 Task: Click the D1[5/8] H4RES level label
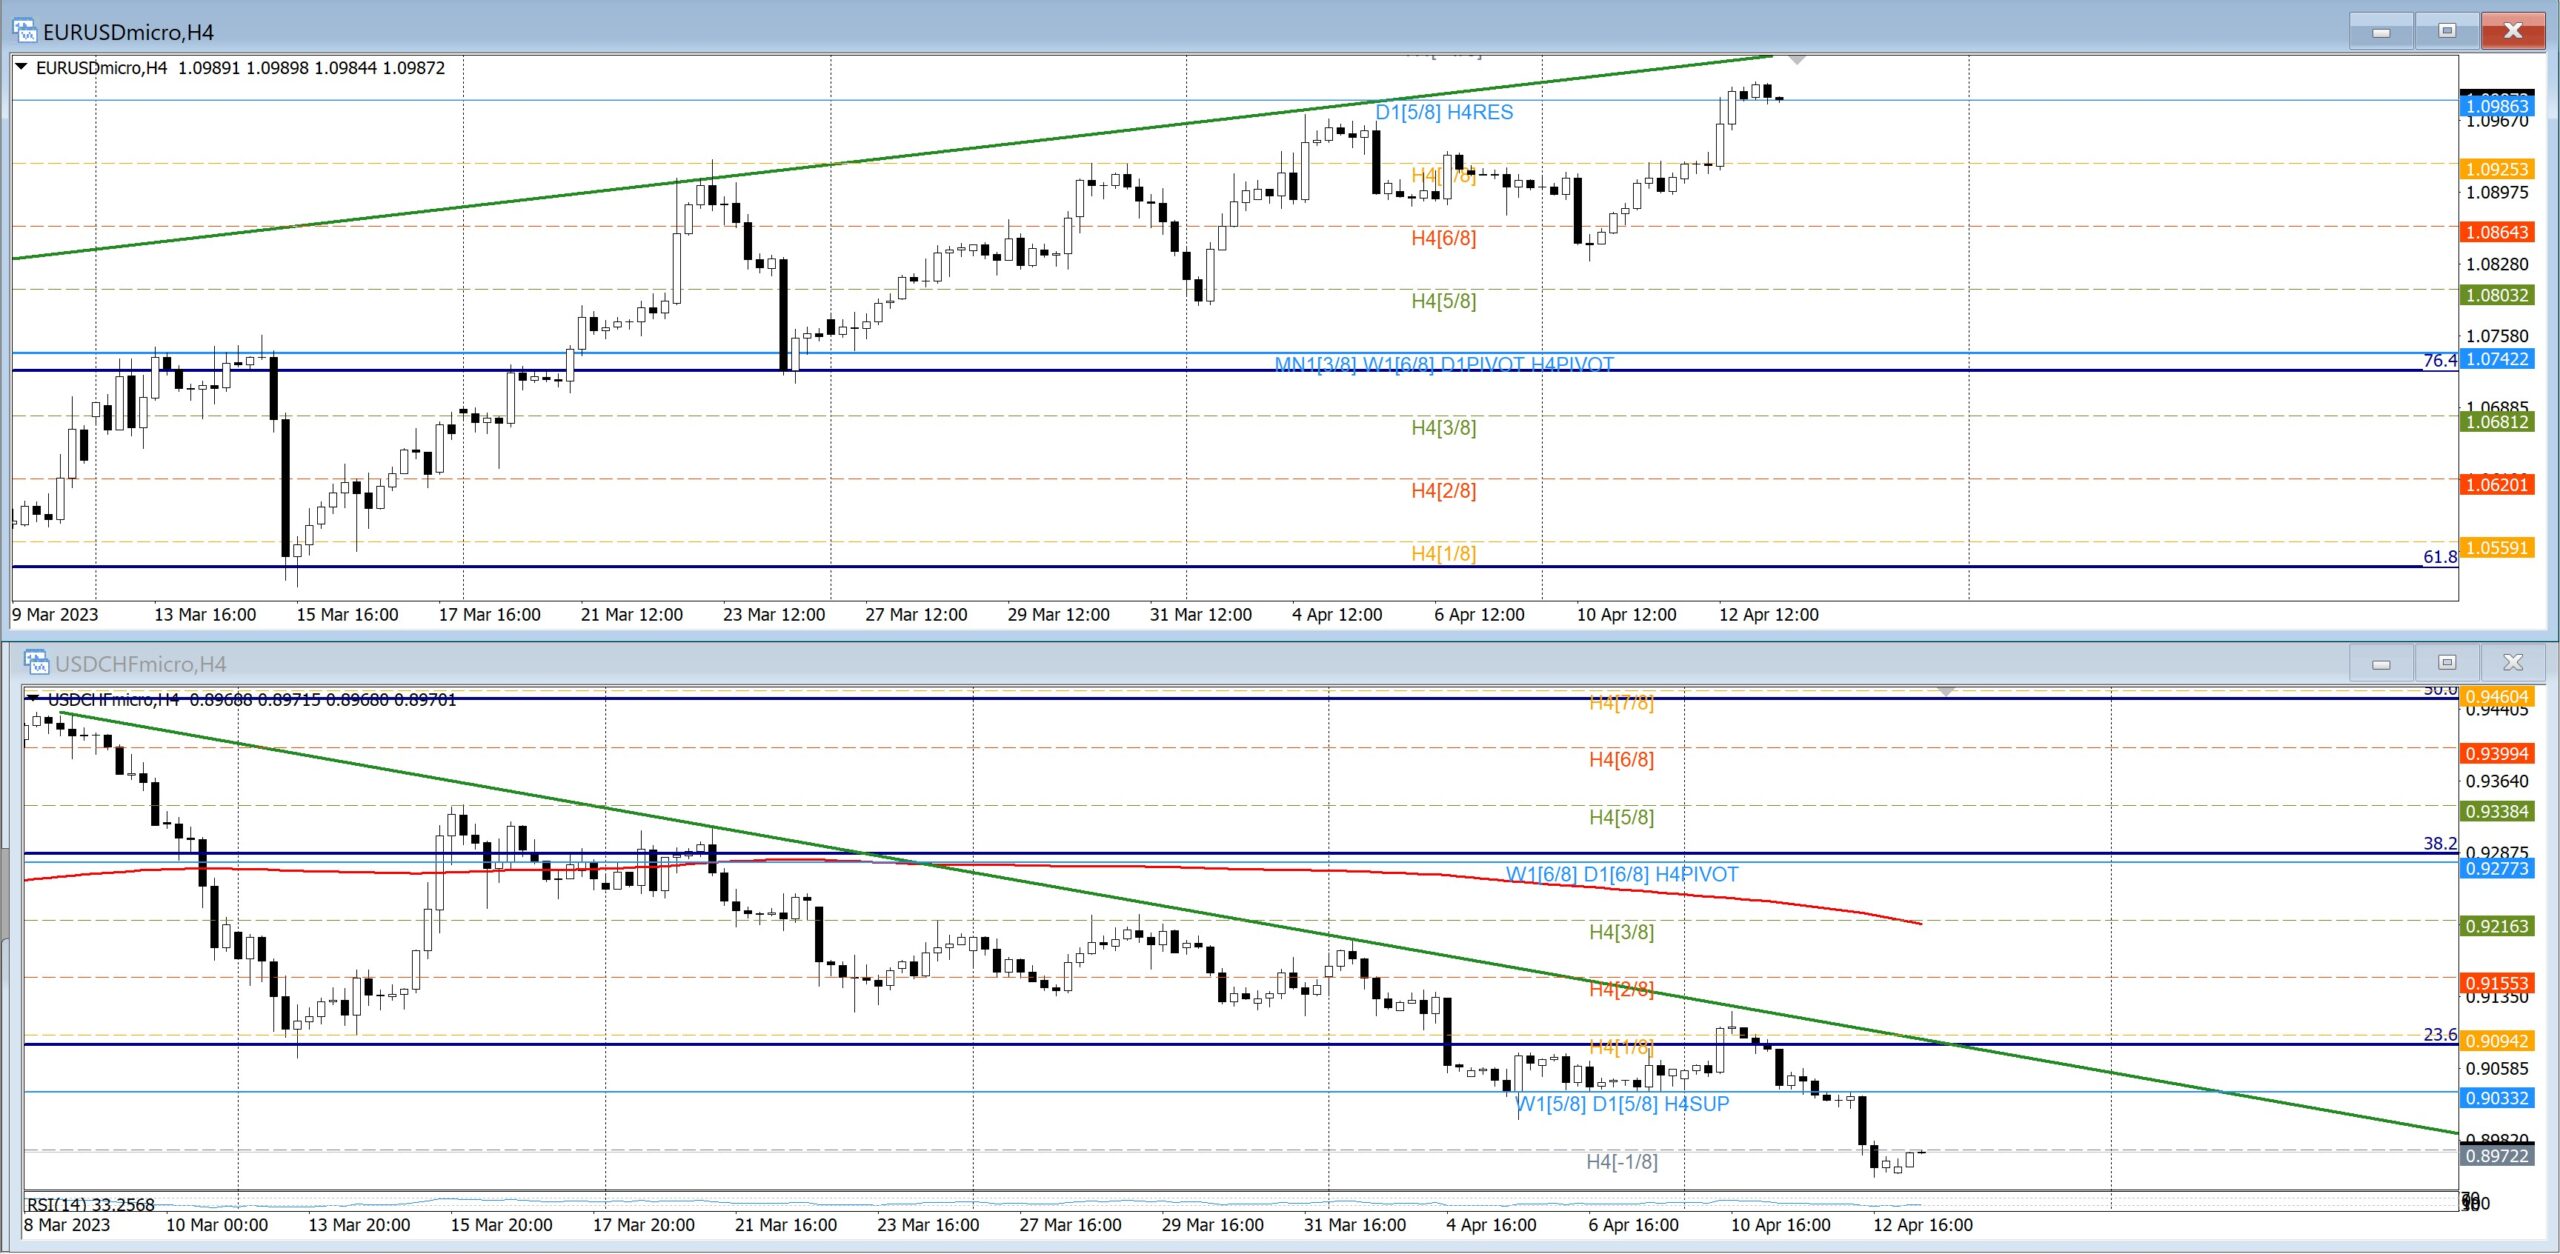click(1444, 112)
